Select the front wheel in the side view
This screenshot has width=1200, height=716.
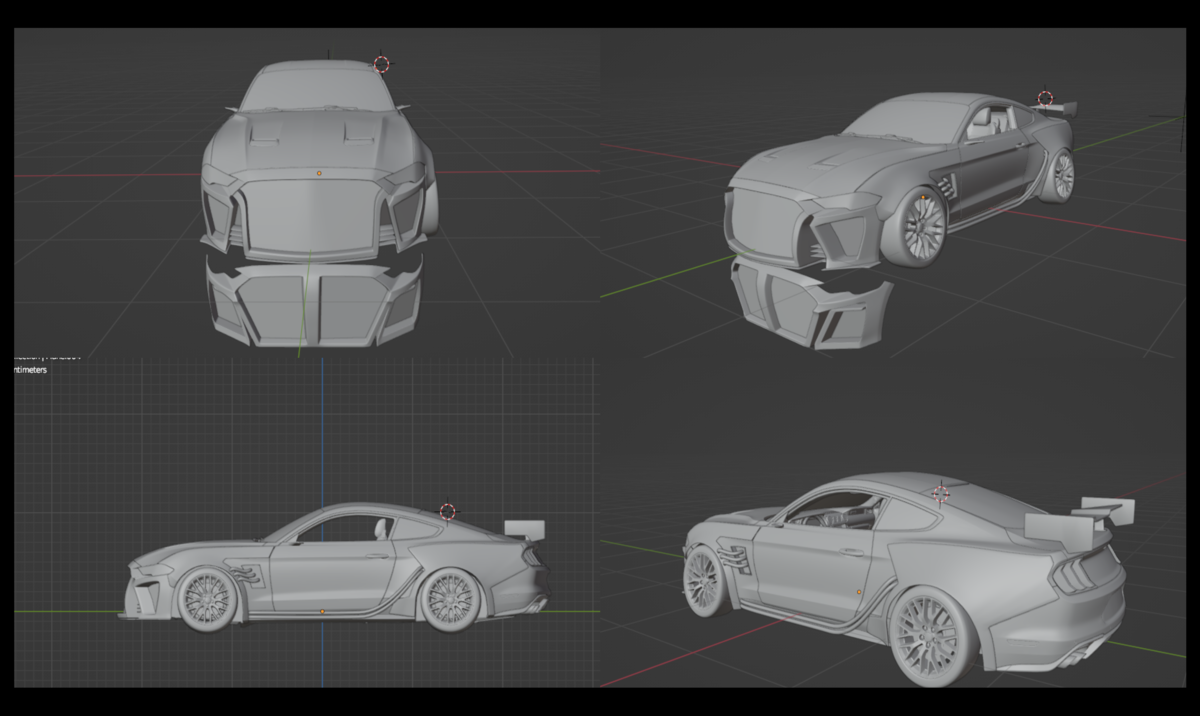tap(207, 599)
